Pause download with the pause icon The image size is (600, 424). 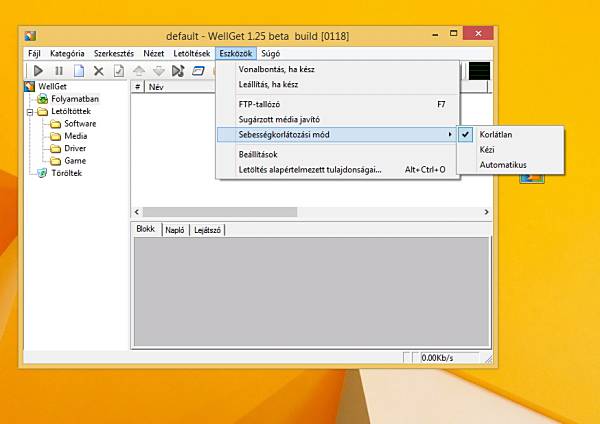pos(59,71)
